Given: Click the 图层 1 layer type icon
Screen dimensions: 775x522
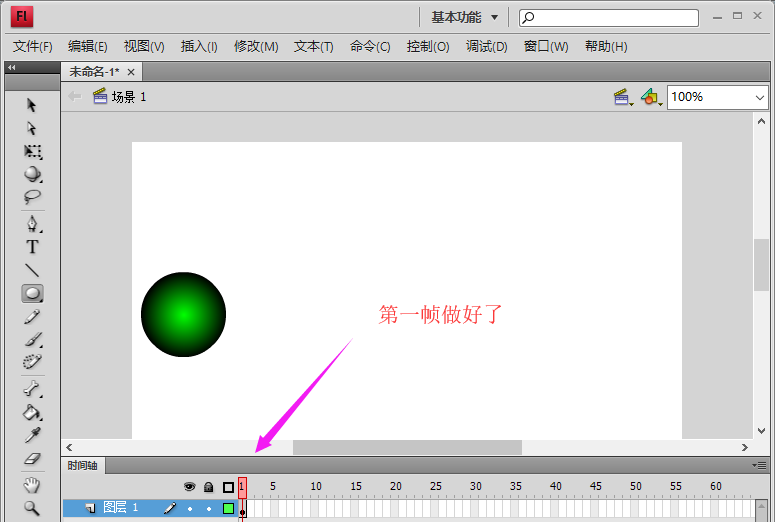Looking at the screenshot, I should pyautogui.click(x=90, y=508).
